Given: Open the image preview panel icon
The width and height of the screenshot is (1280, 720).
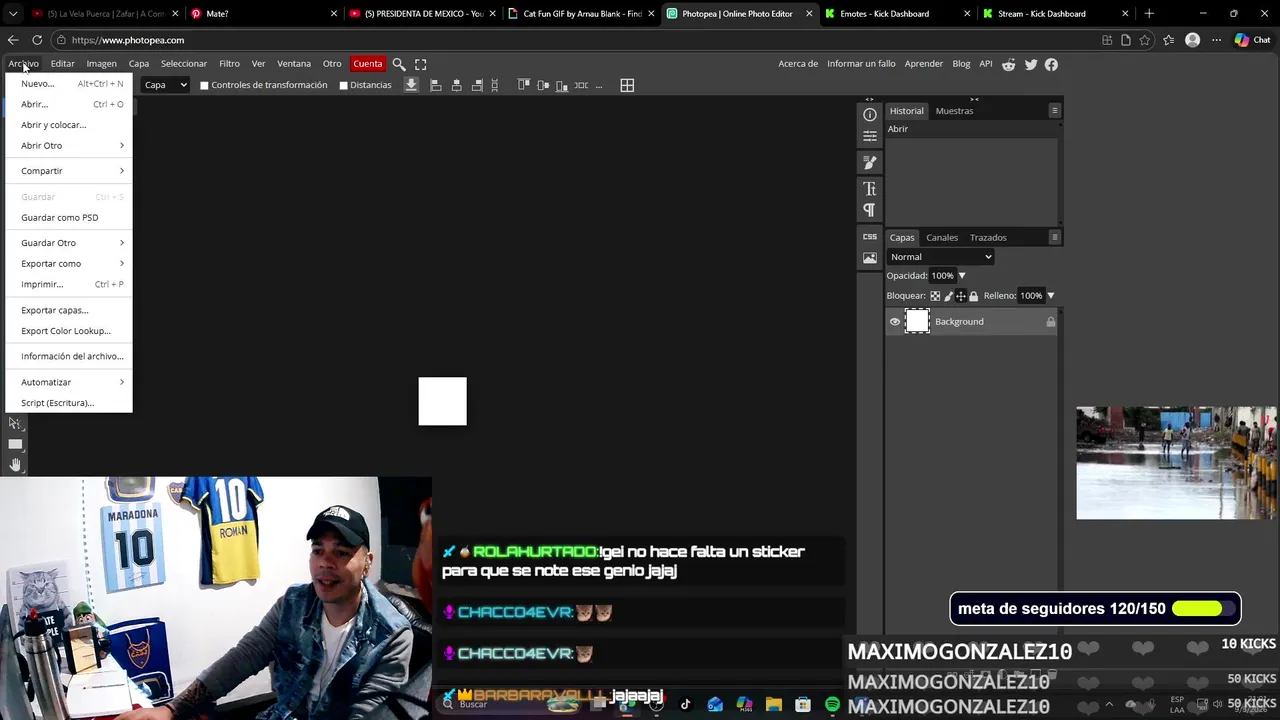Looking at the screenshot, I should pyautogui.click(x=870, y=258).
